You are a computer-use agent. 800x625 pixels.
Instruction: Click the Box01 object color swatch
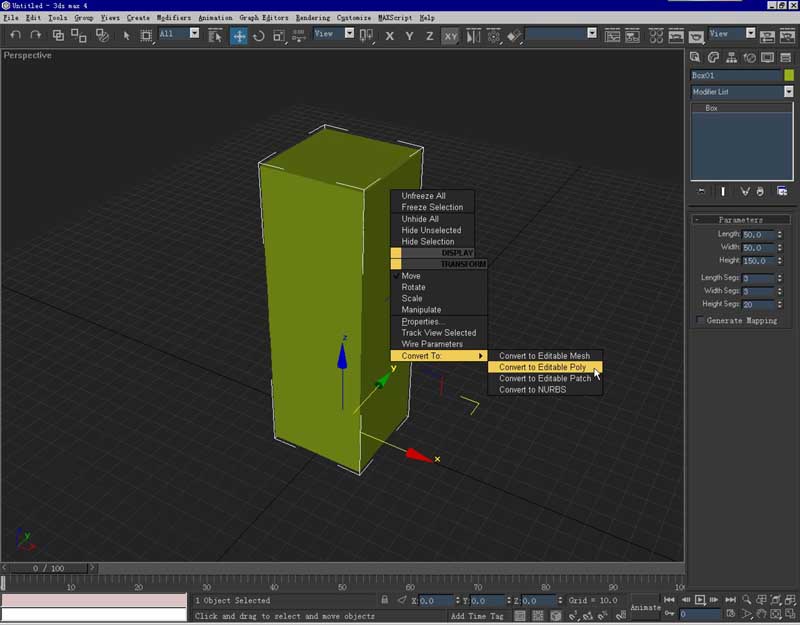point(788,75)
